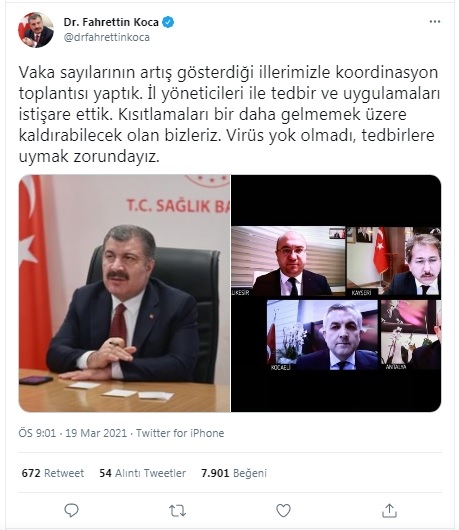The image size is (459, 530).
Task: Open the Twitter for iPhone source link
Action: (180, 433)
